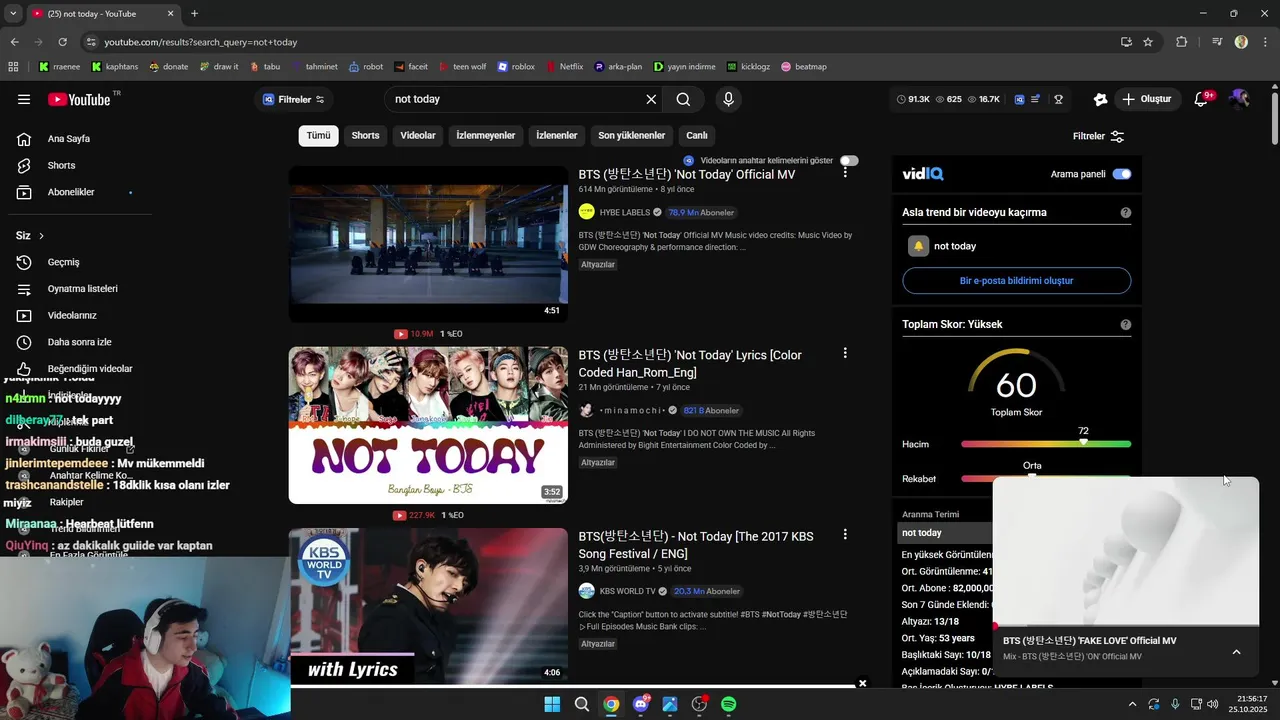Select the 'İzlenenler' filter chip

pyautogui.click(x=557, y=136)
